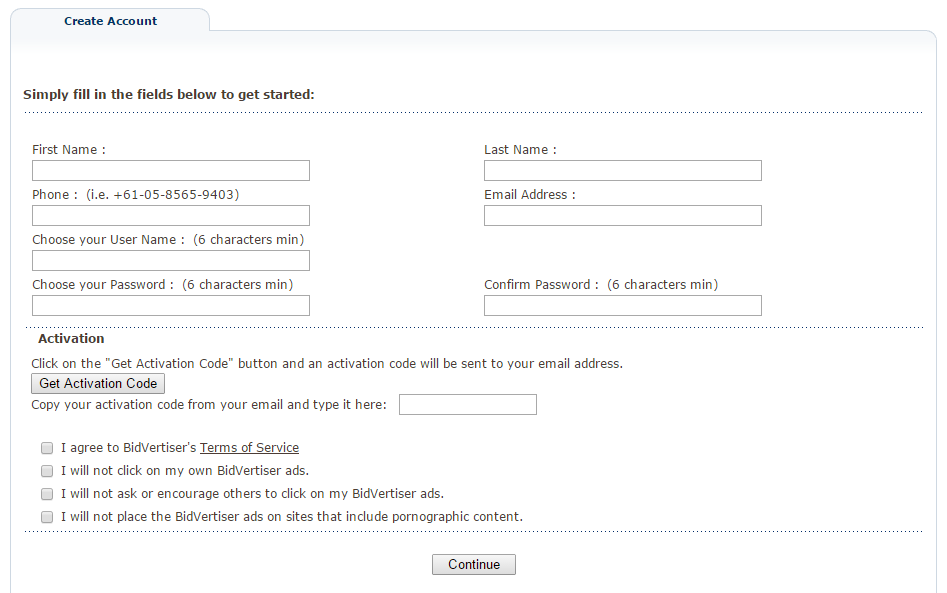The image size is (947, 593).
Task: Click the activation code entry box
Action: [467, 405]
